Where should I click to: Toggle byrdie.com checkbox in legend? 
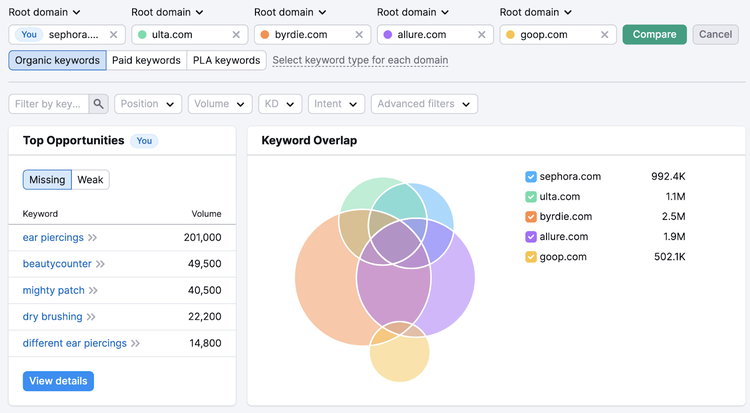[531, 217]
